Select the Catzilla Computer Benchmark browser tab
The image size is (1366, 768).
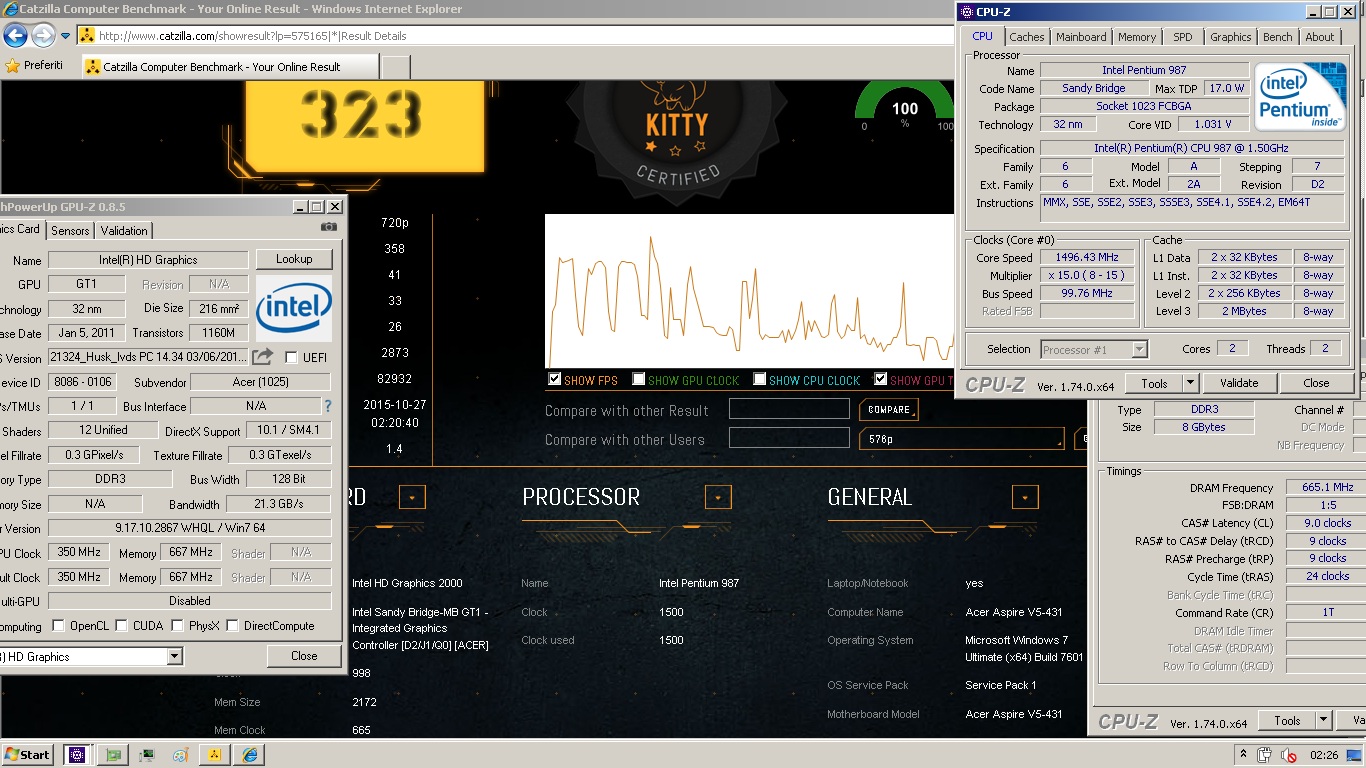(229, 67)
